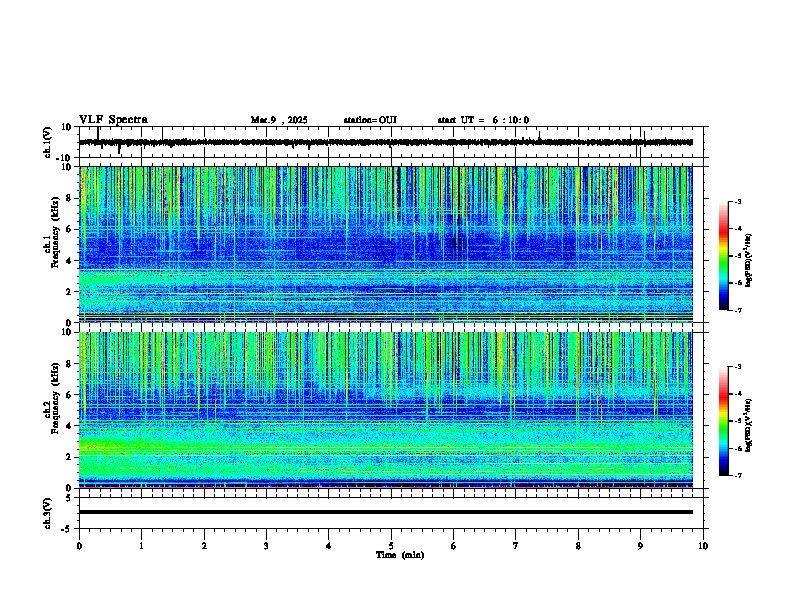The width and height of the screenshot is (792, 612).
Task: Select the date text "Mar.9 , 2025"
Action: 279,120
